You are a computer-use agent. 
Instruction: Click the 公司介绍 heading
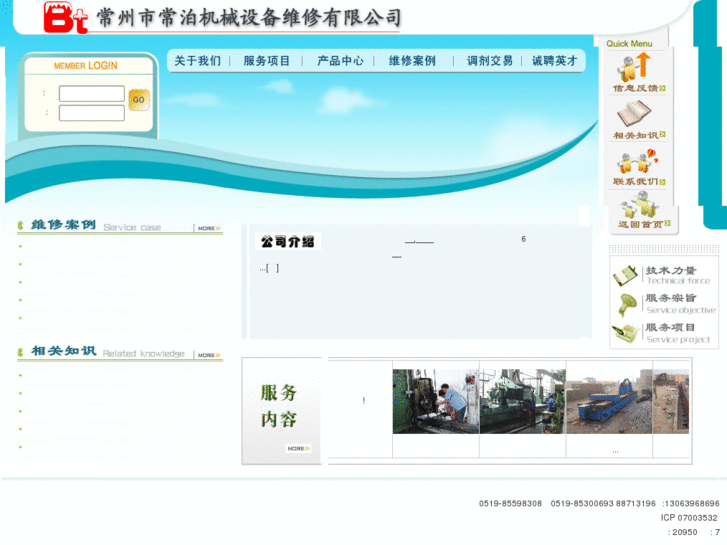pyautogui.click(x=287, y=242)
